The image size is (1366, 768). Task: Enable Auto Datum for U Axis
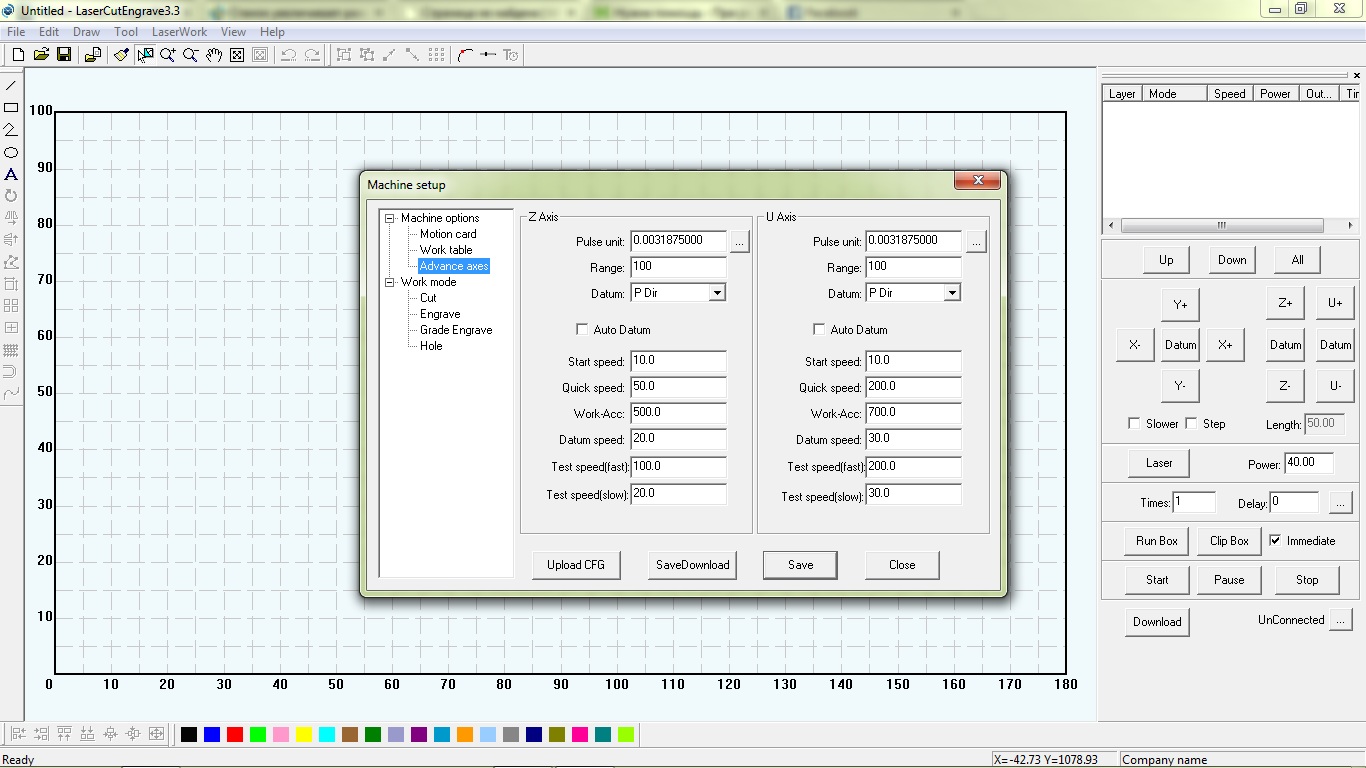pyautogui.click(x=819, y=330)
